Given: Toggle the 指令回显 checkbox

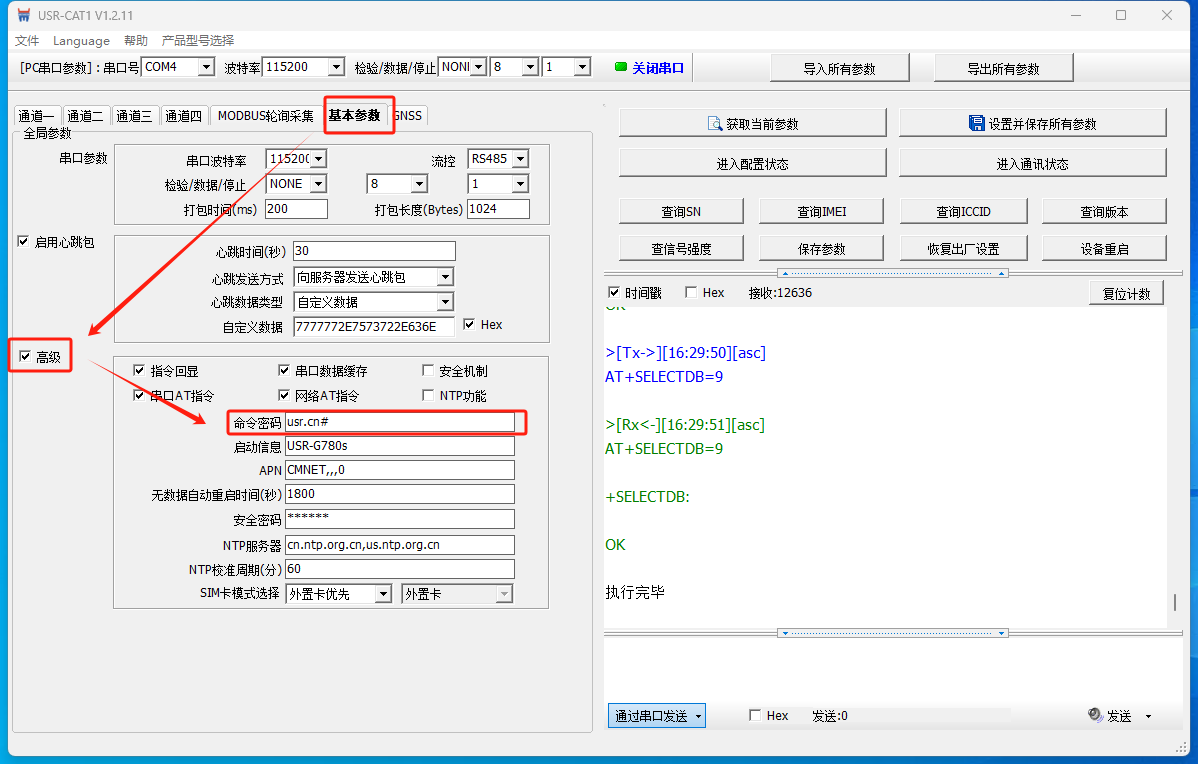Looking at the screenshot, I should (139, 371).
